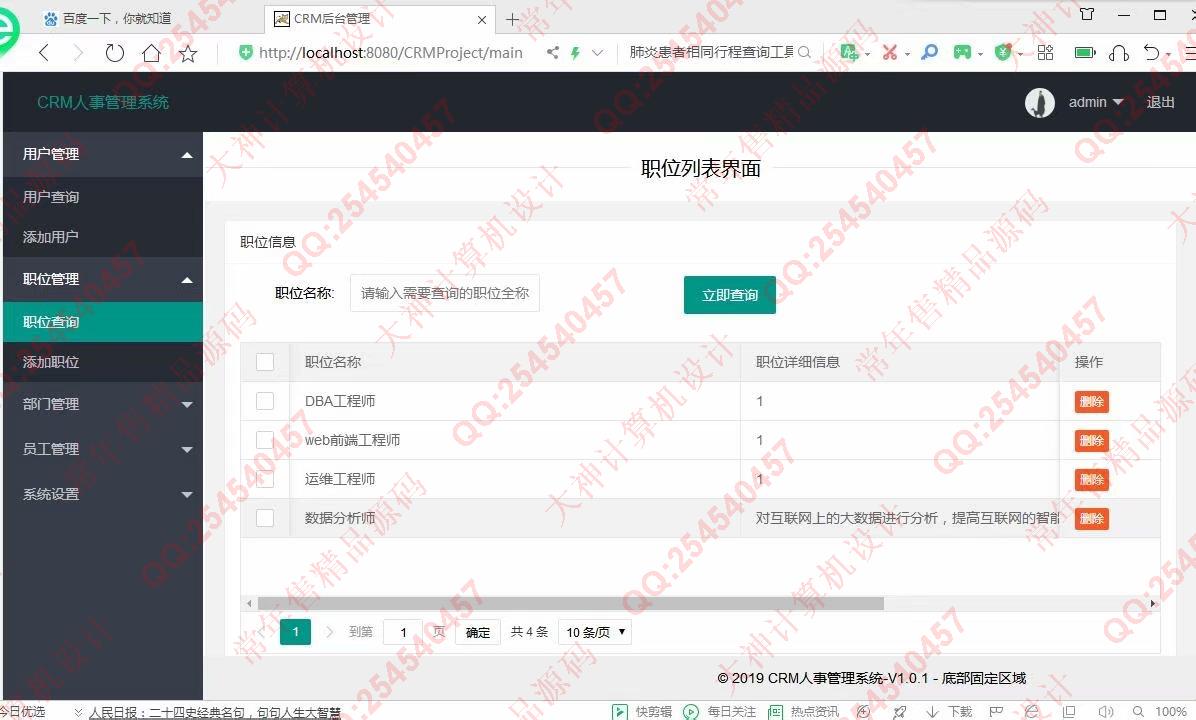Collapse the 用户管理 sidebar group

(x=103, y=154)
